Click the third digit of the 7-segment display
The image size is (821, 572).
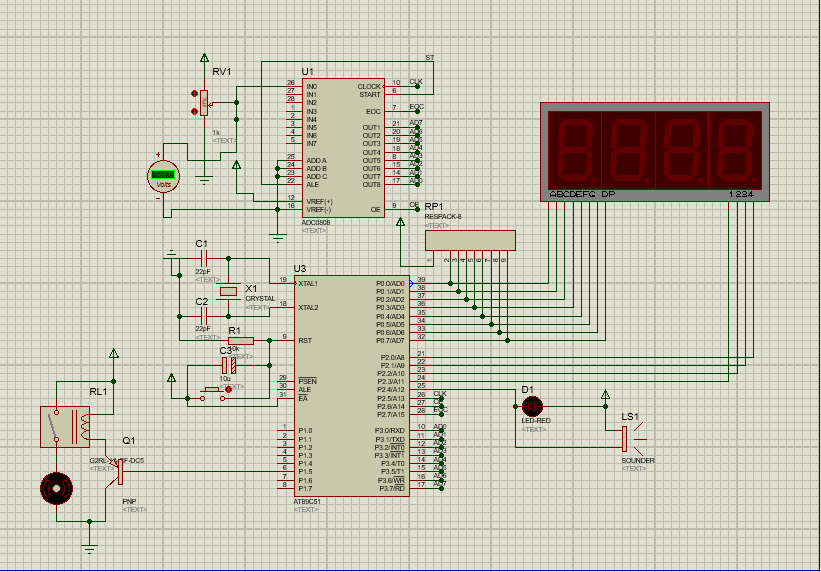[x=682, y=150]
